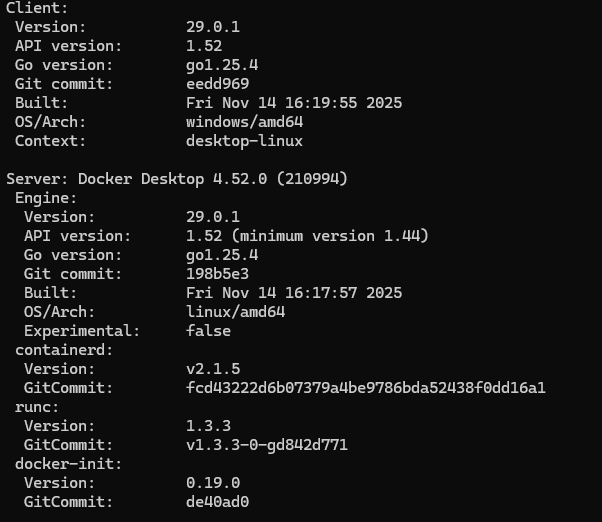
Task: Click the docker-init version 0.19.0
Action: tap(212, 483)
